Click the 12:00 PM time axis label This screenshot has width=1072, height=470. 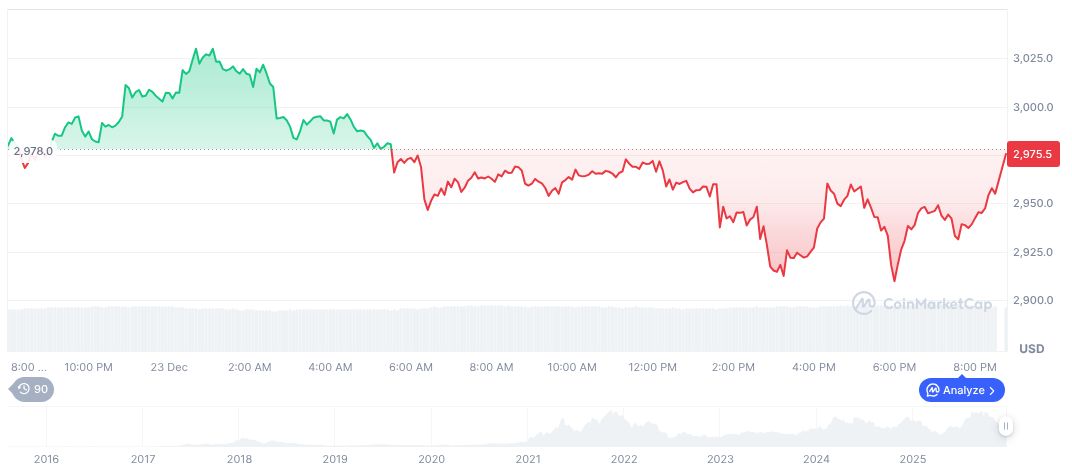[652, 367]
